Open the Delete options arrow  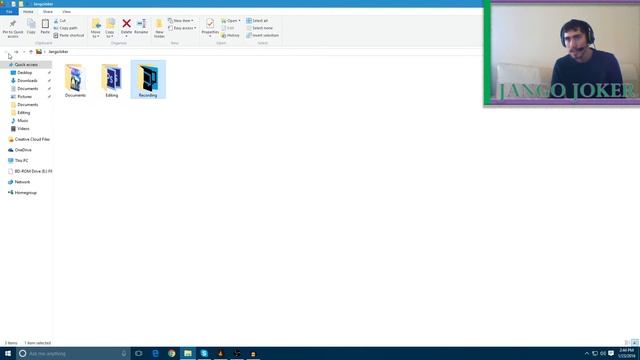pyautogui.click(x=127, y=36)
